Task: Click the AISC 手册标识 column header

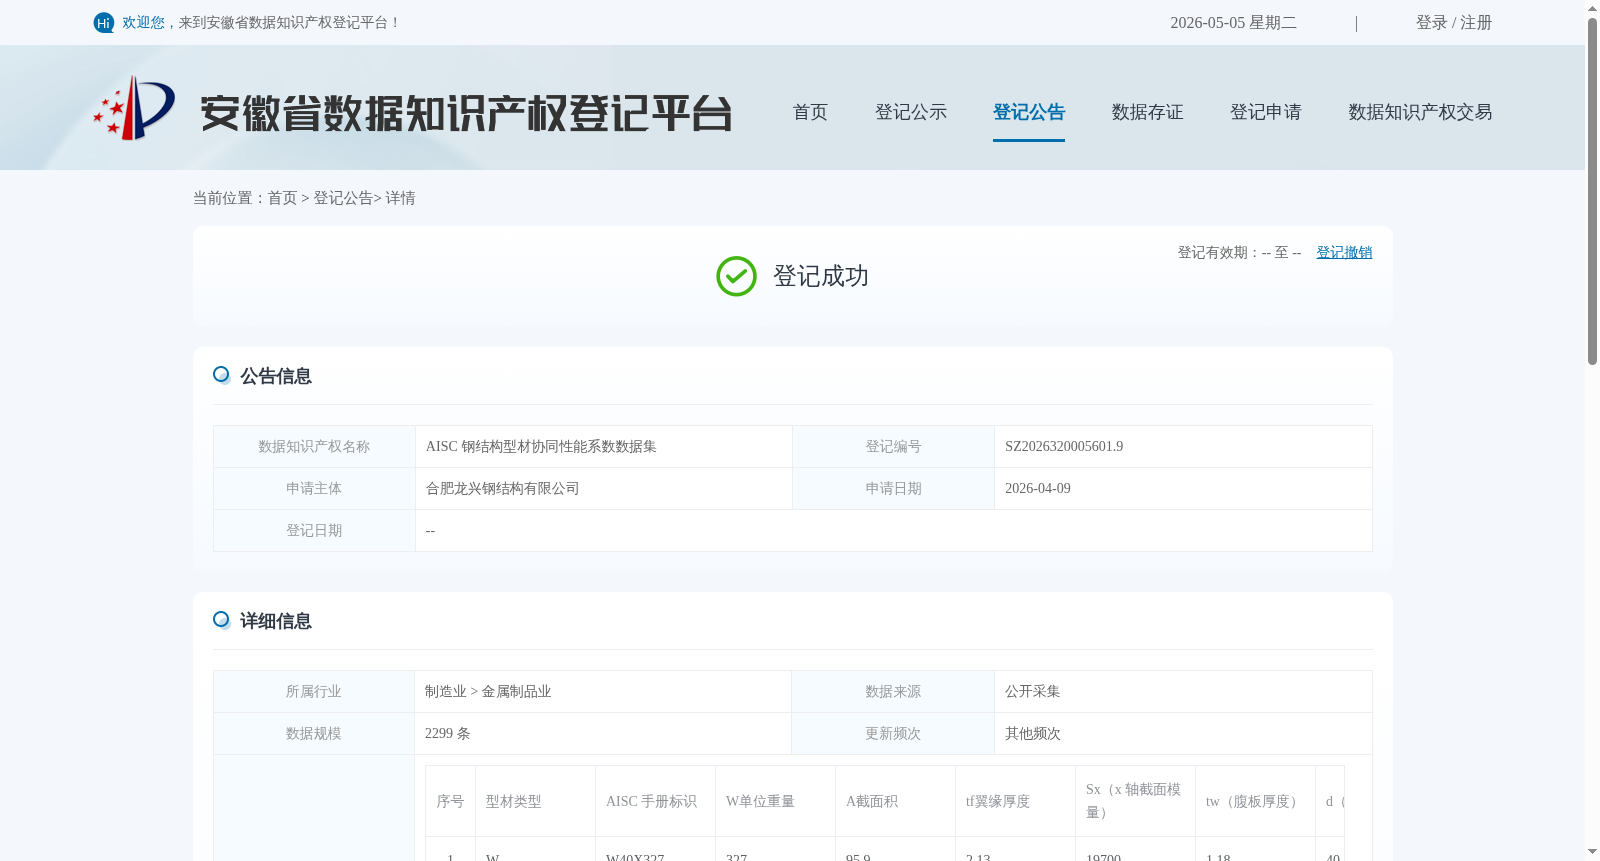Action: click(x=655, y=801)
